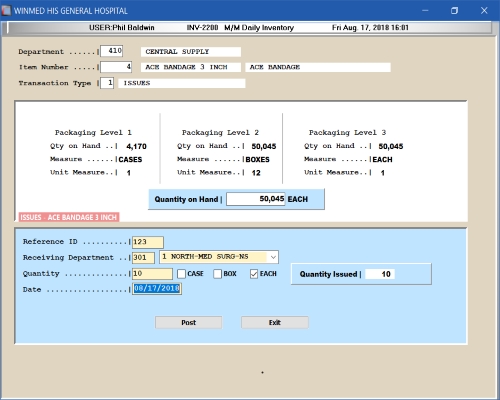The width and height of the screenshot is (500, 400).
Task: Click Packaging Level 1 heading
Action: [93, 133]
